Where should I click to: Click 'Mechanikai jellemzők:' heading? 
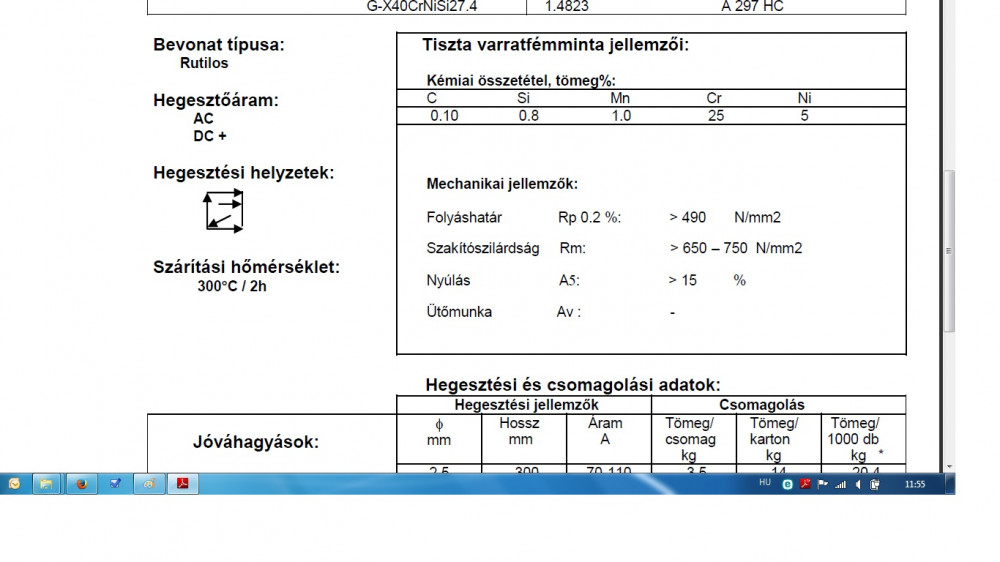[502, 184]
